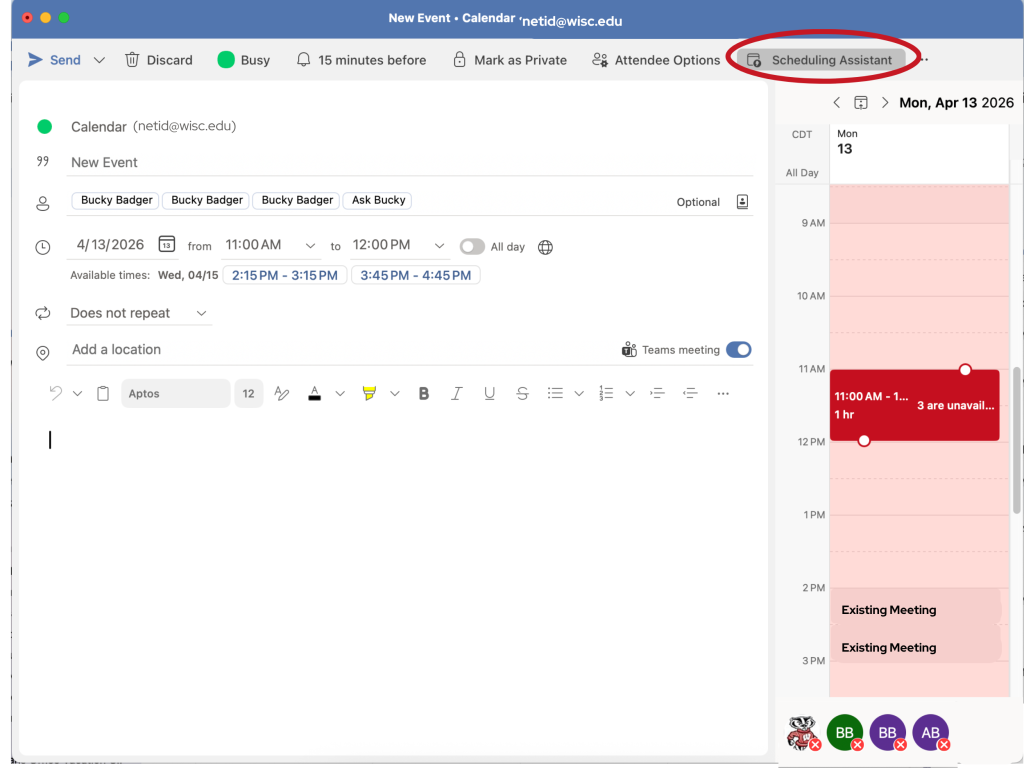Open the Scheduling Assistant
Viewport: 1024px width, 768px height.
820,60
